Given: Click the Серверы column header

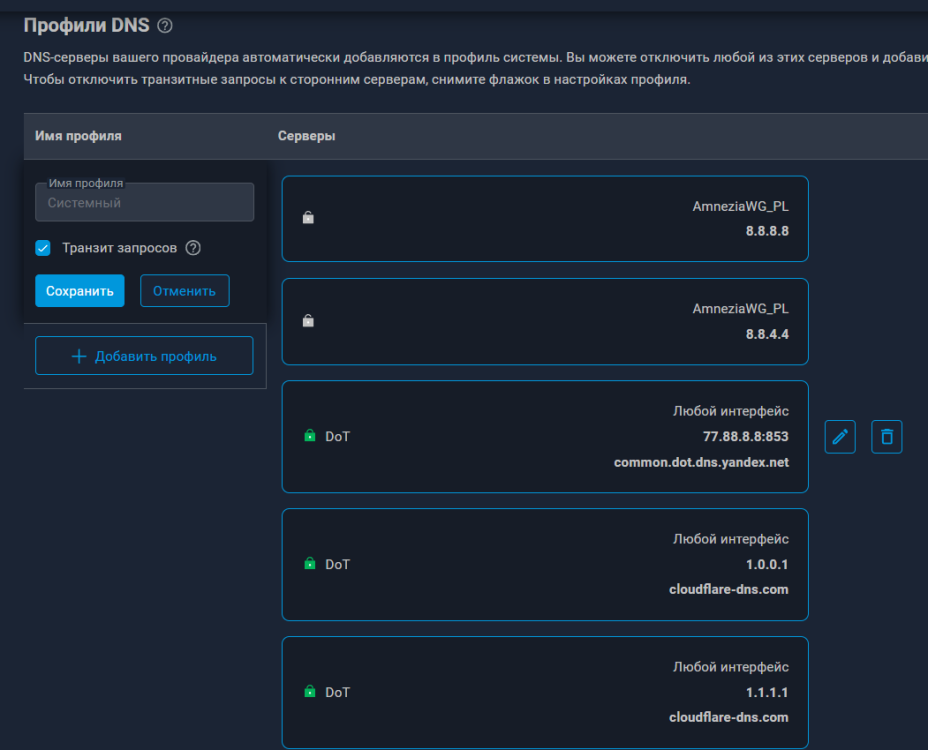Looking at the screenshot, I should (306, 136).
